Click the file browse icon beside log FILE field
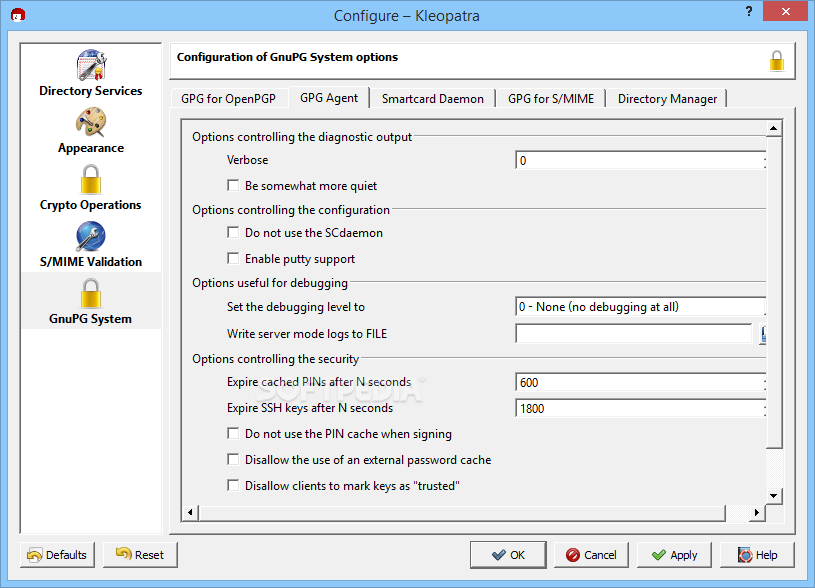This screenshot has width=815, height=588. coord(763,334)
